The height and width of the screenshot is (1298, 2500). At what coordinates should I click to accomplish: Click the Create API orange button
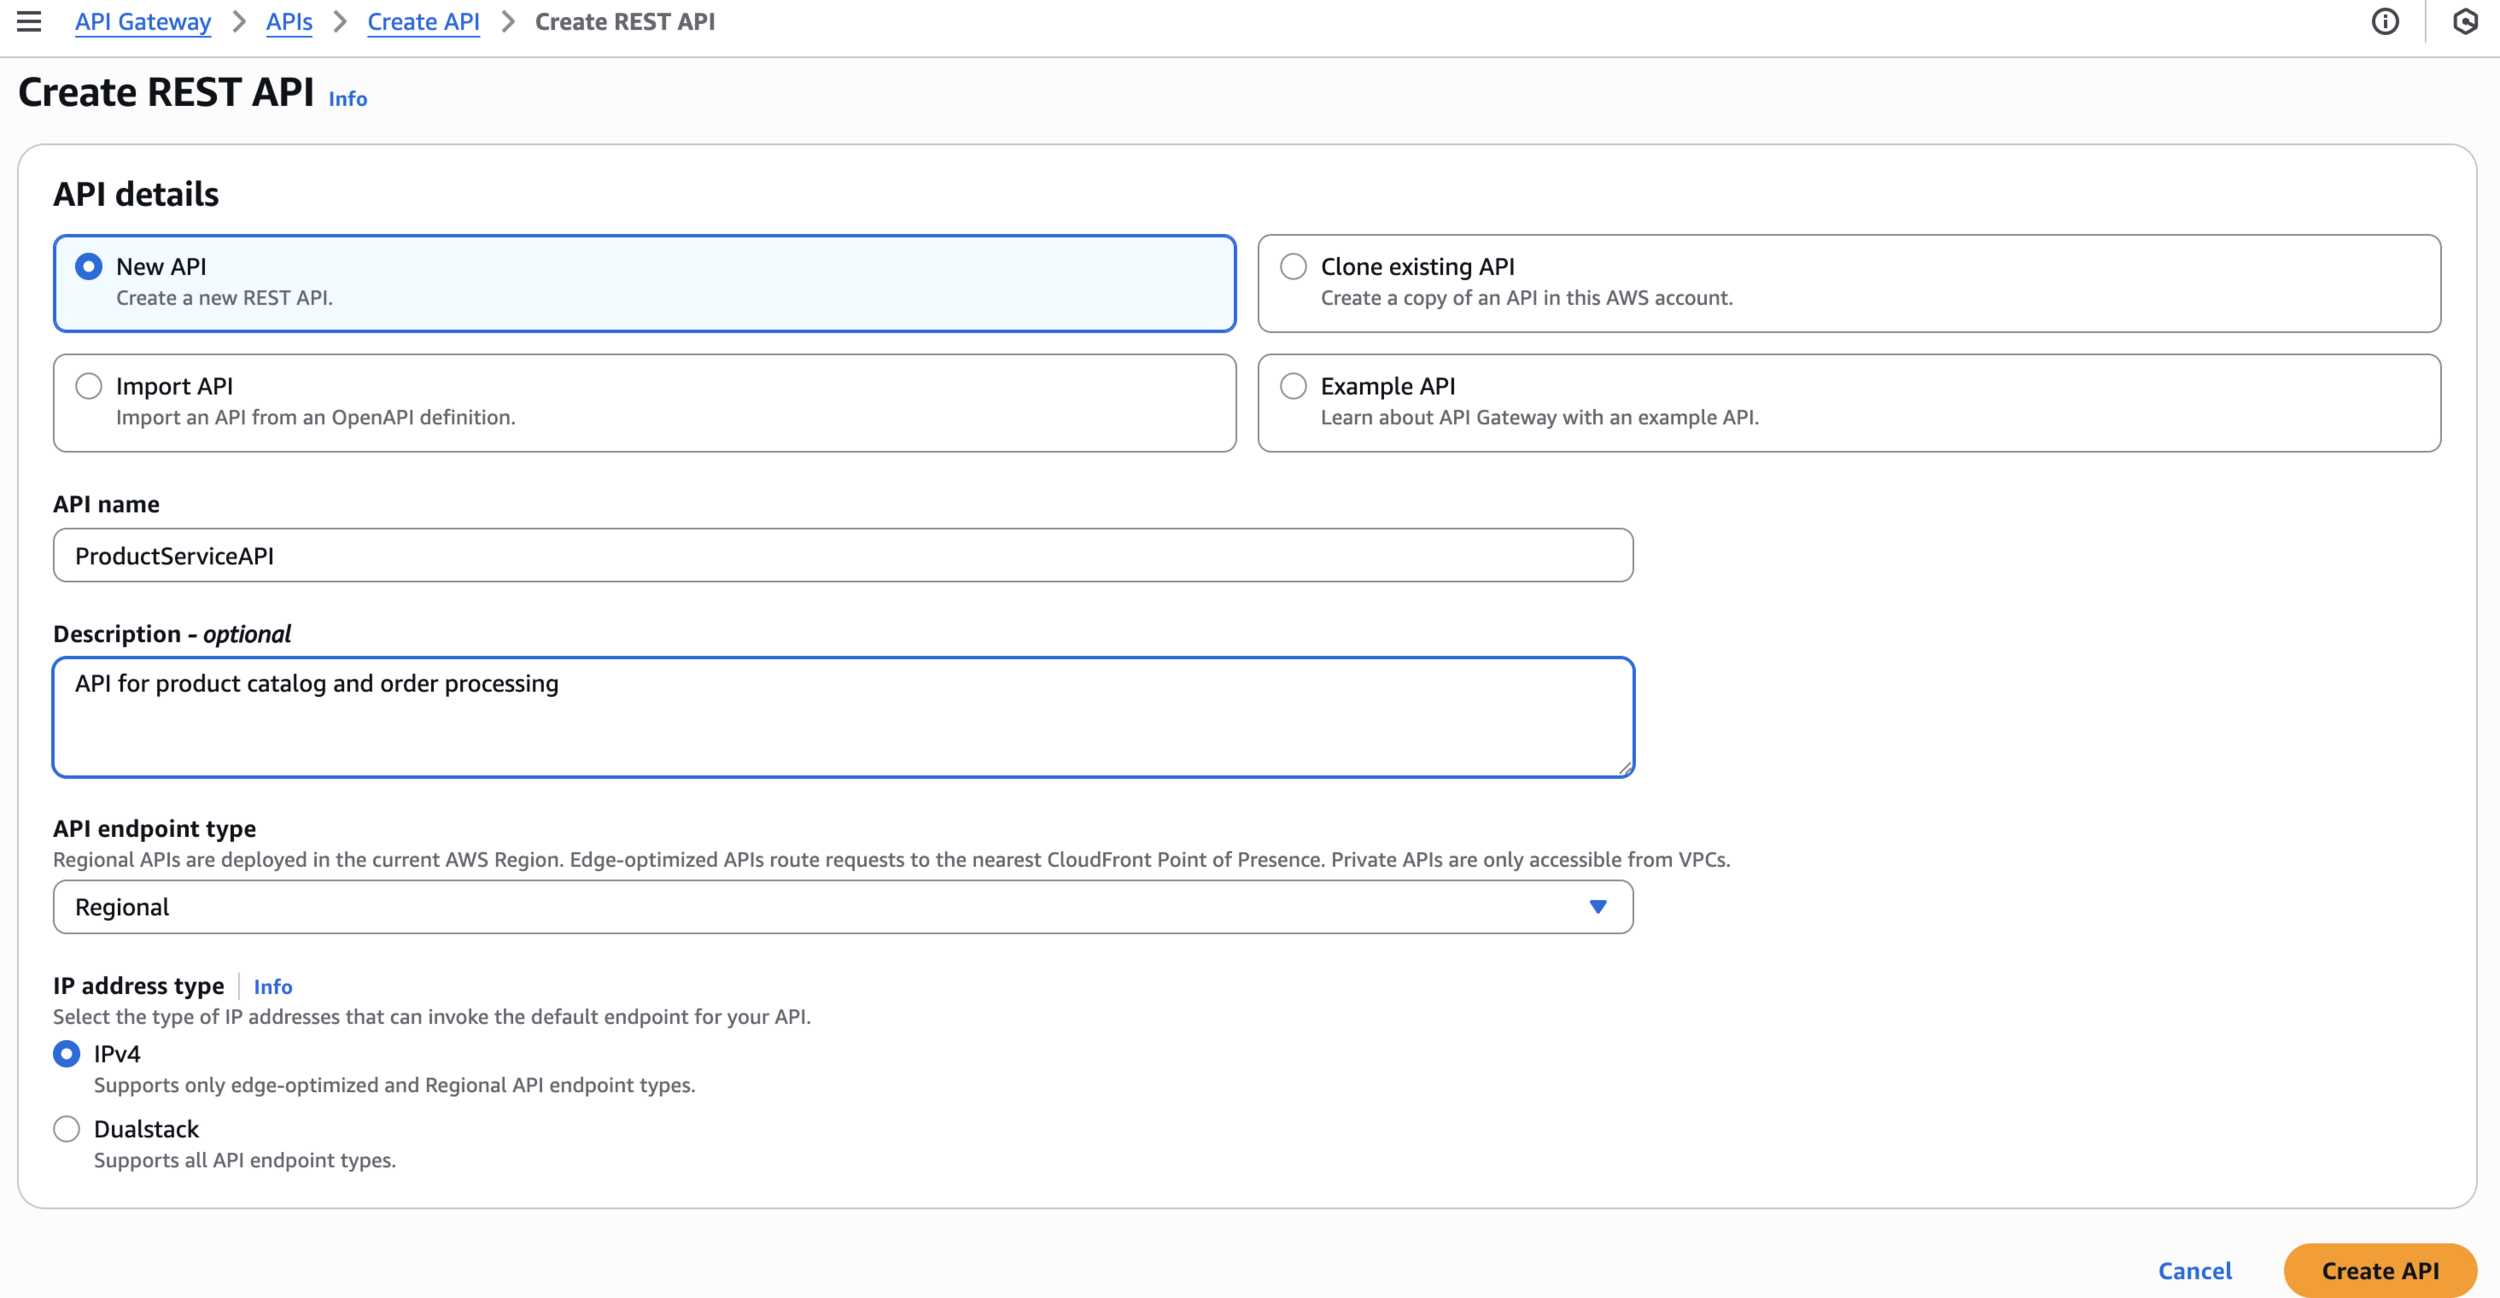(x=2379, y=1270)
